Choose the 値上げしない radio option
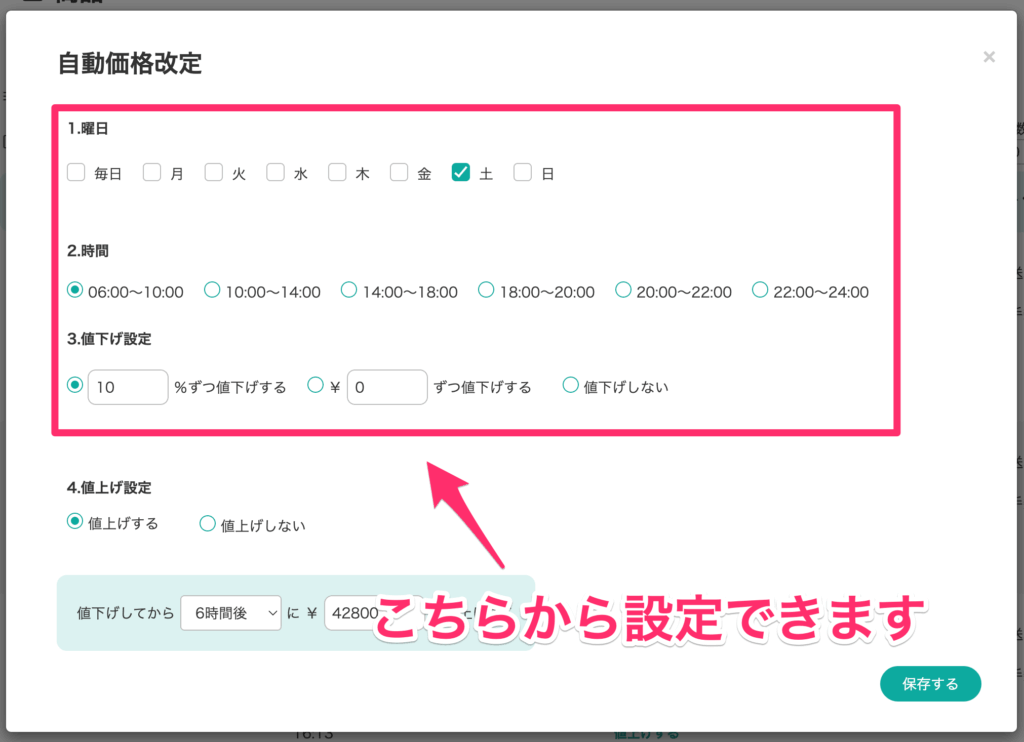The height and width of the screenshot is (742, 1024). tap(208, 523)
